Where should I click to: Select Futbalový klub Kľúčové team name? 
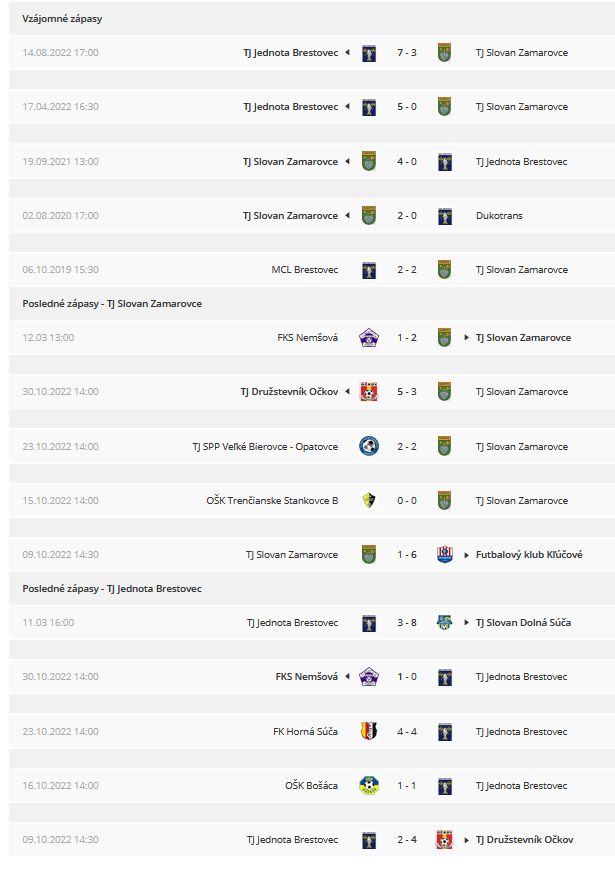click(528, 555)
